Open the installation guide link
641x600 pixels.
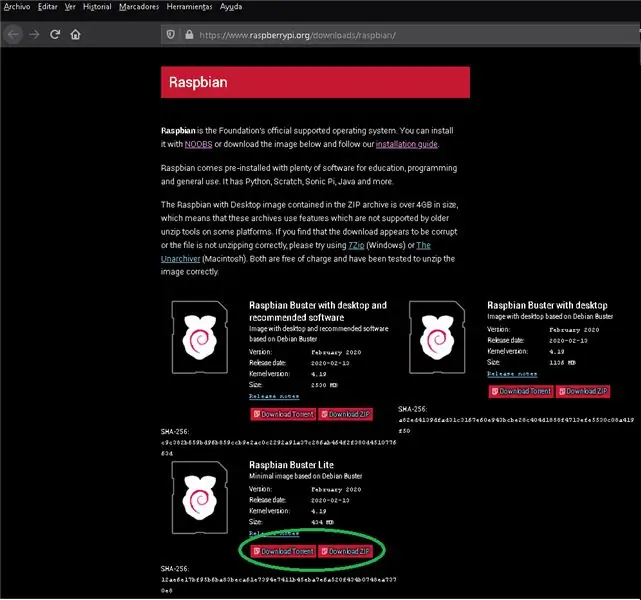coord(407,144)
